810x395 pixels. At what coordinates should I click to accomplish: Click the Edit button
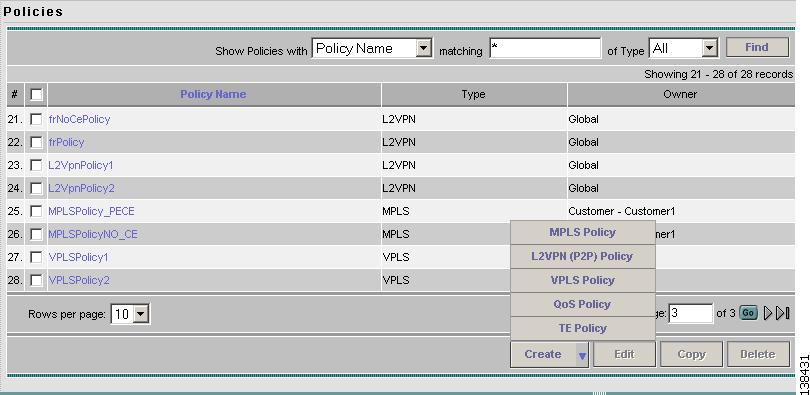[625, 354]
